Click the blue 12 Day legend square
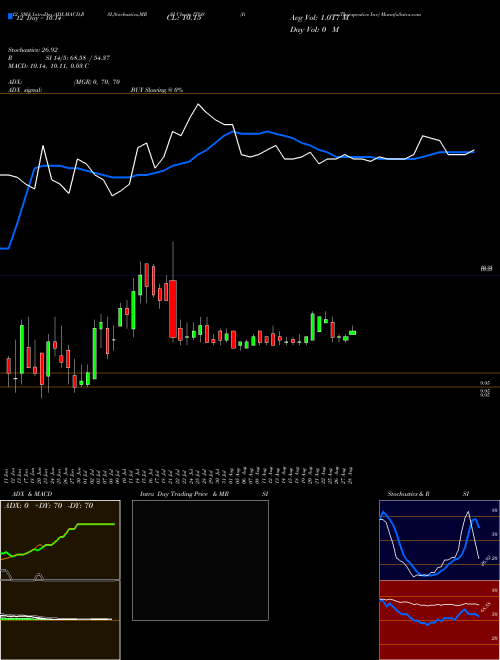 click(x=11, y=17)
